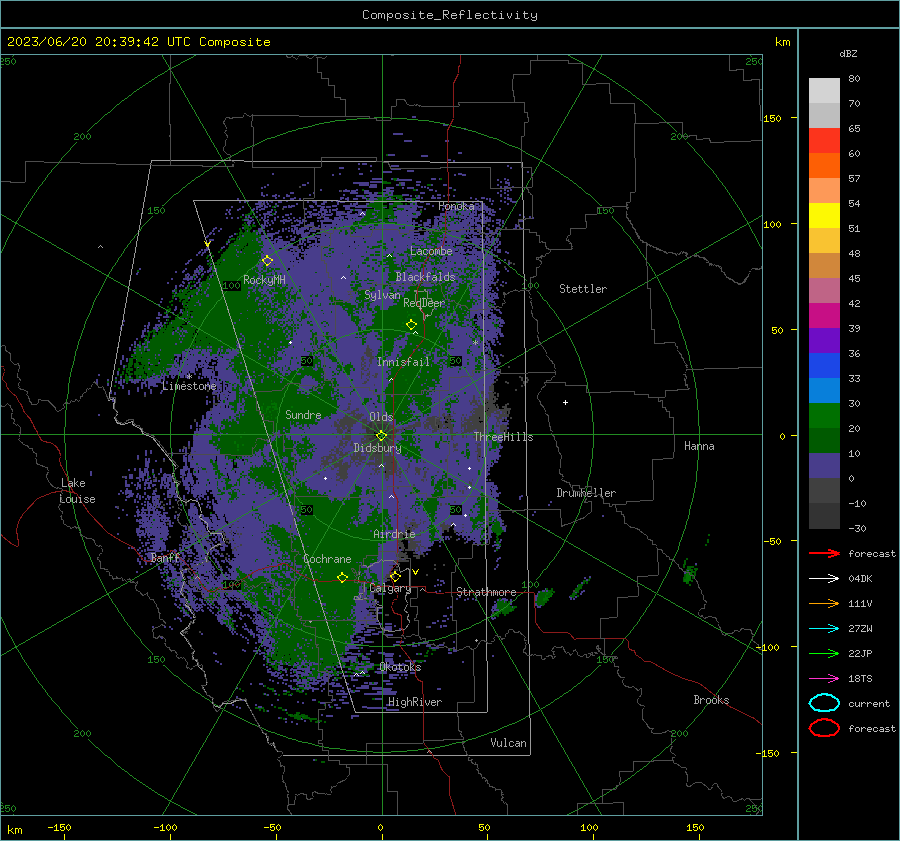This screenshot has height=841, width=900.
Task: Click yellow diamond marker below RedDeer label
Action: click(411, 325)
